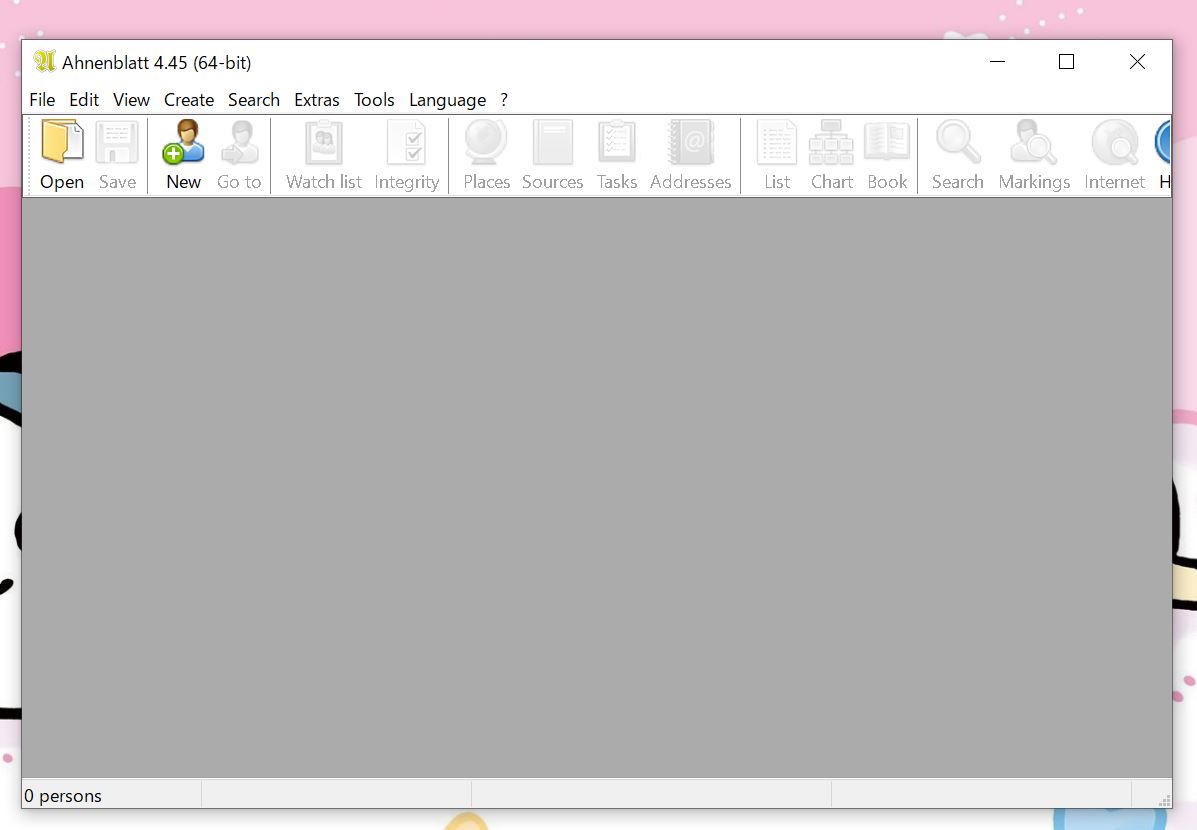
Task: Click the Search magnifier toolbar icon
Action: tap(958, 142)
